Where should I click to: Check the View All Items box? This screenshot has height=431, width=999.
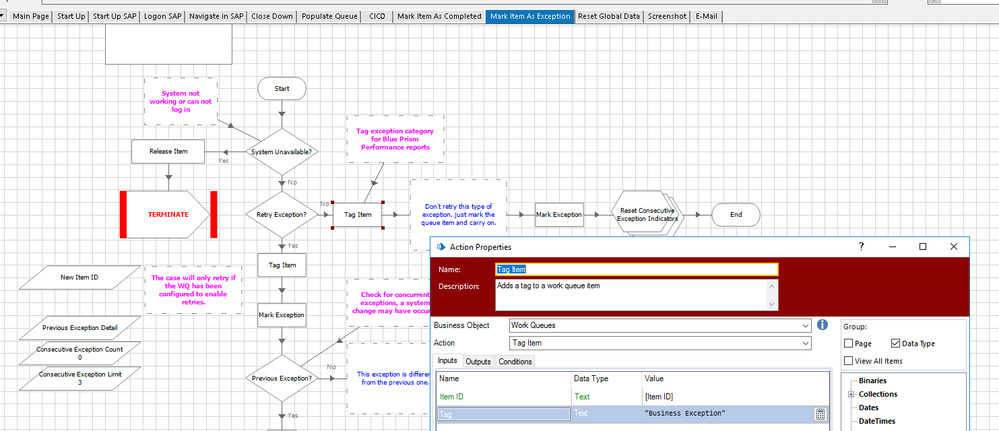click(x=849, y=361)
